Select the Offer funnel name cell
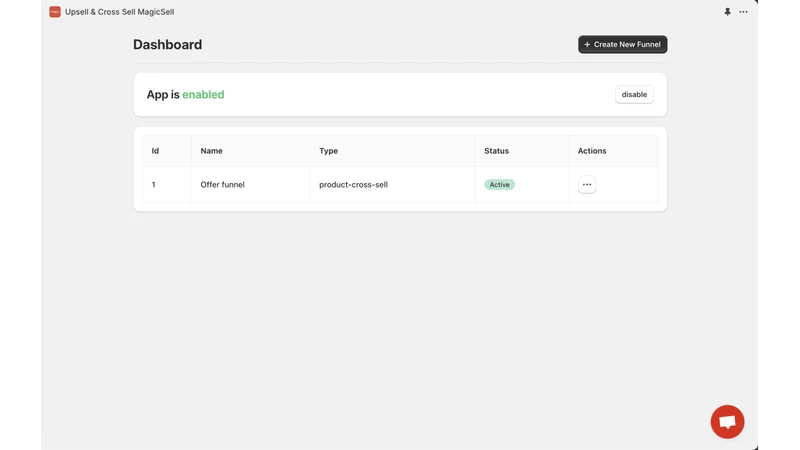 click(x=251, y=184)
